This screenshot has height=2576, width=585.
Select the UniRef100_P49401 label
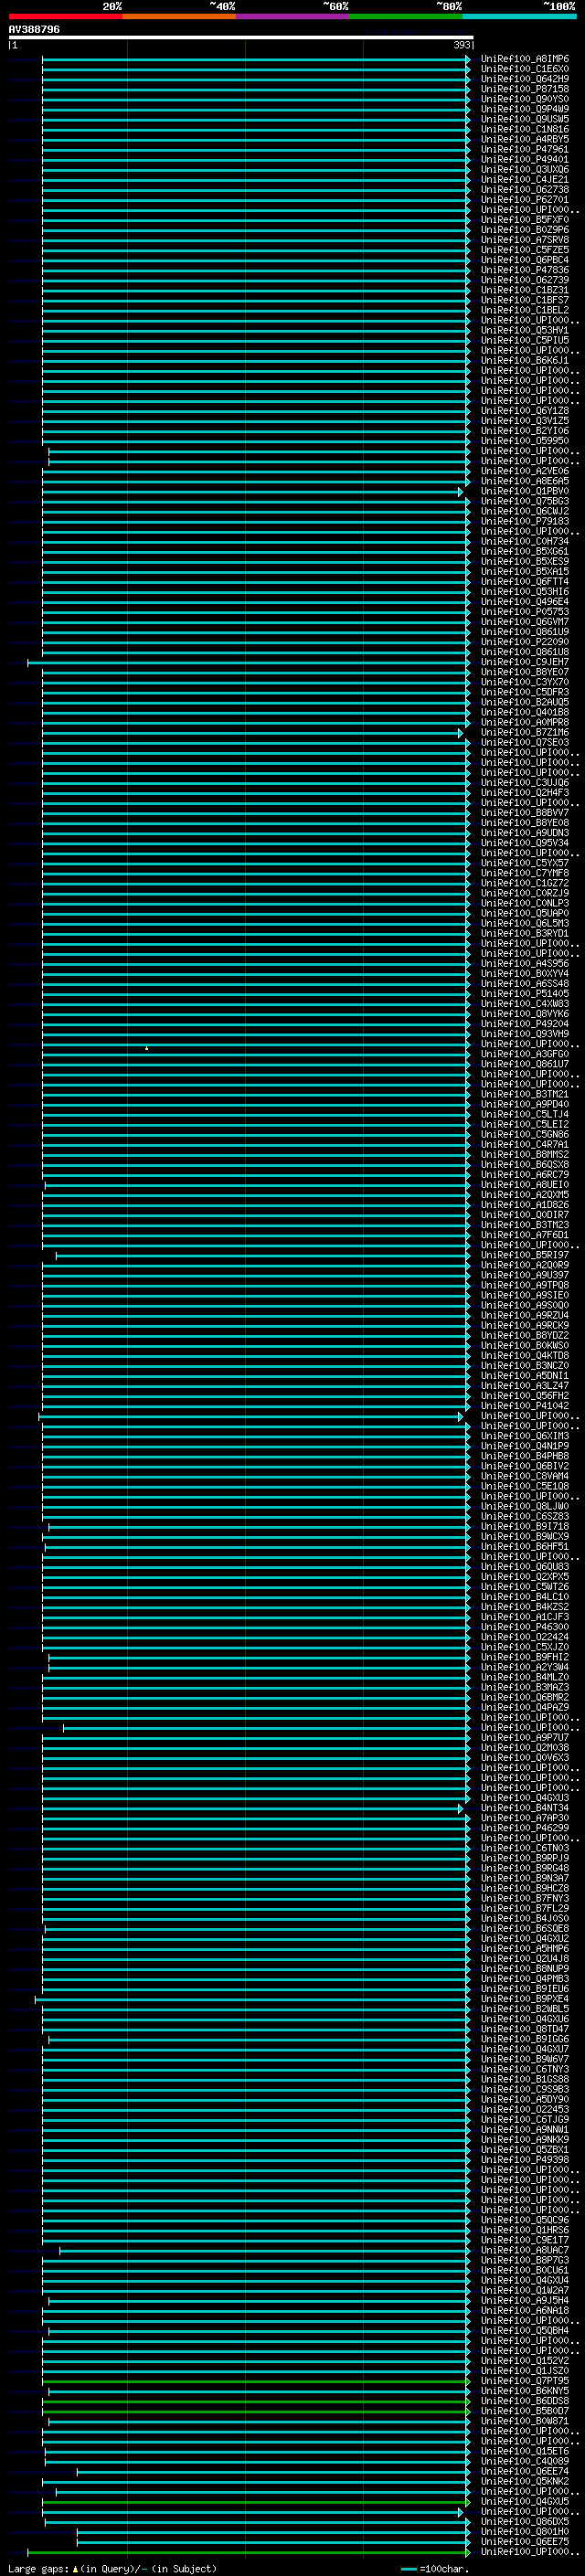tap(525, 159)
